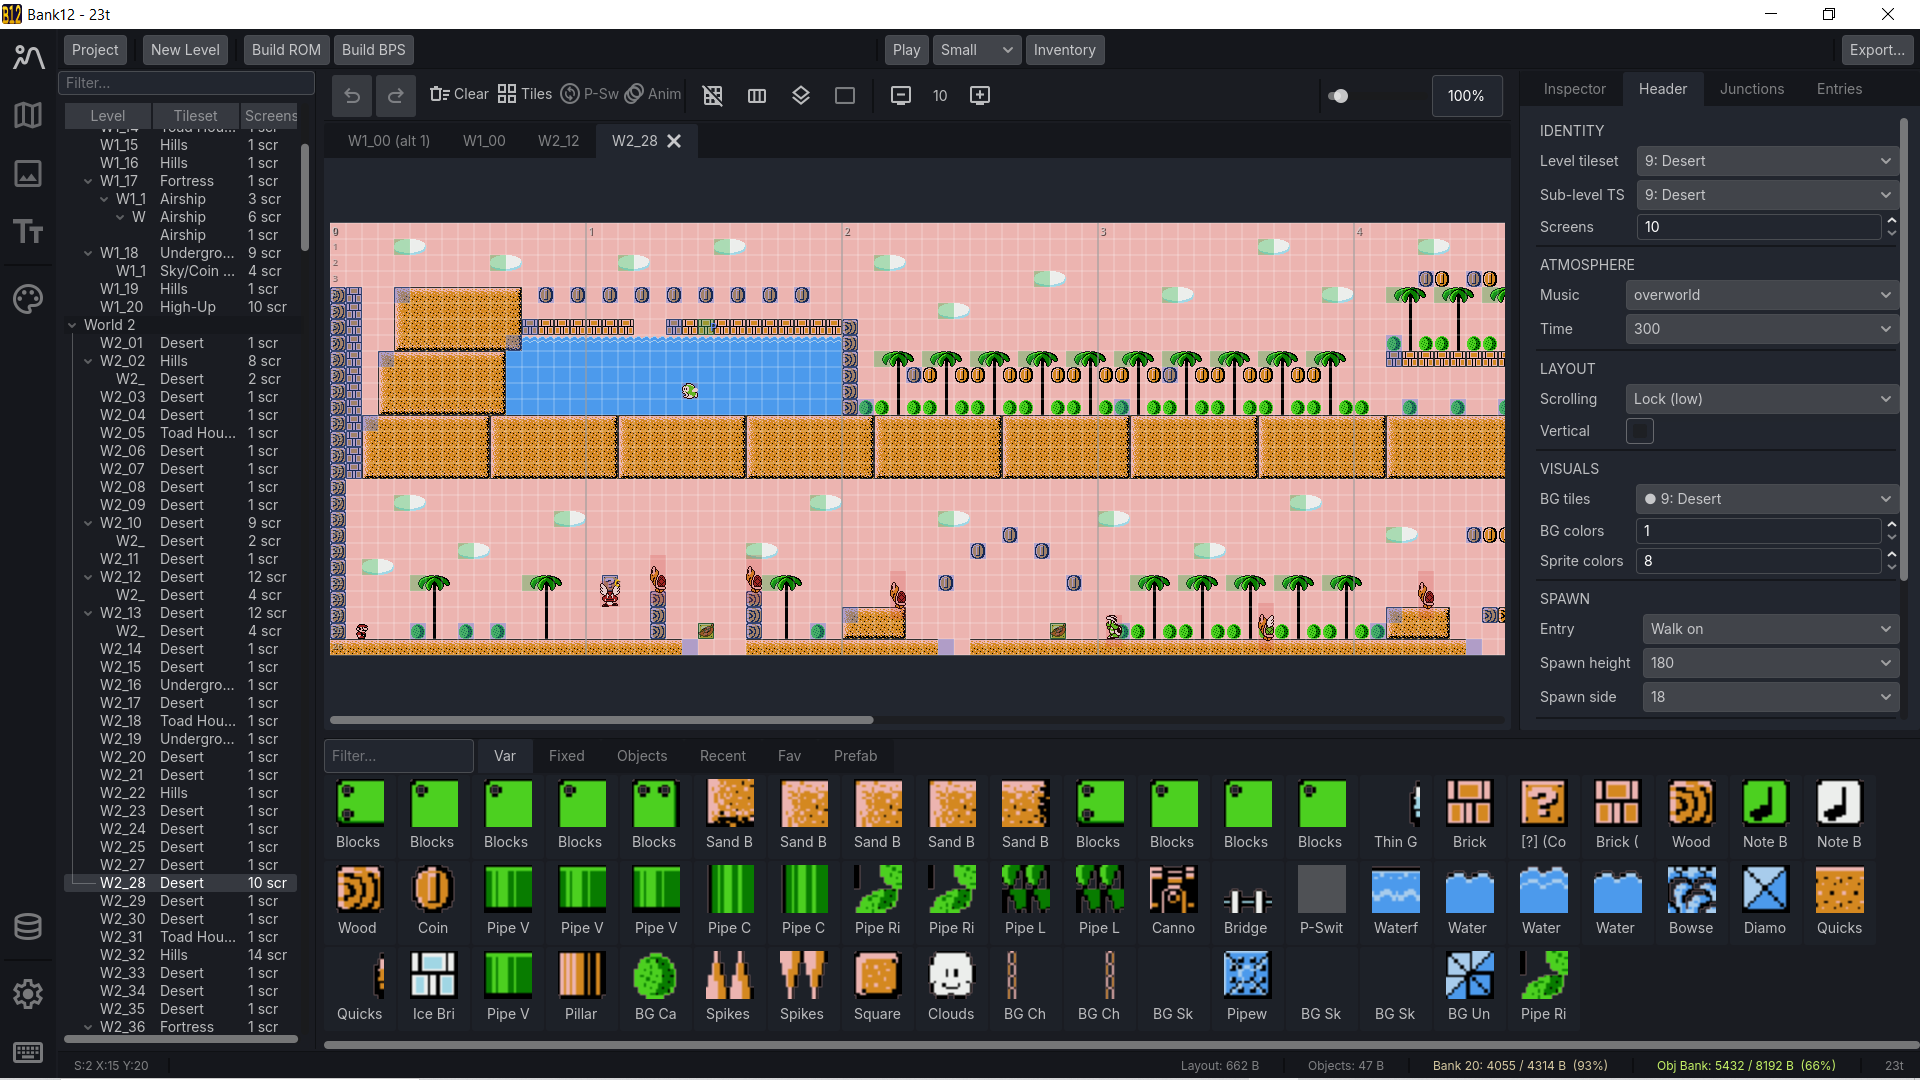The width and height of the screenshot is (1920, 1080).
Task: Open the world map sidebar icon
Action: coord(28,115)
